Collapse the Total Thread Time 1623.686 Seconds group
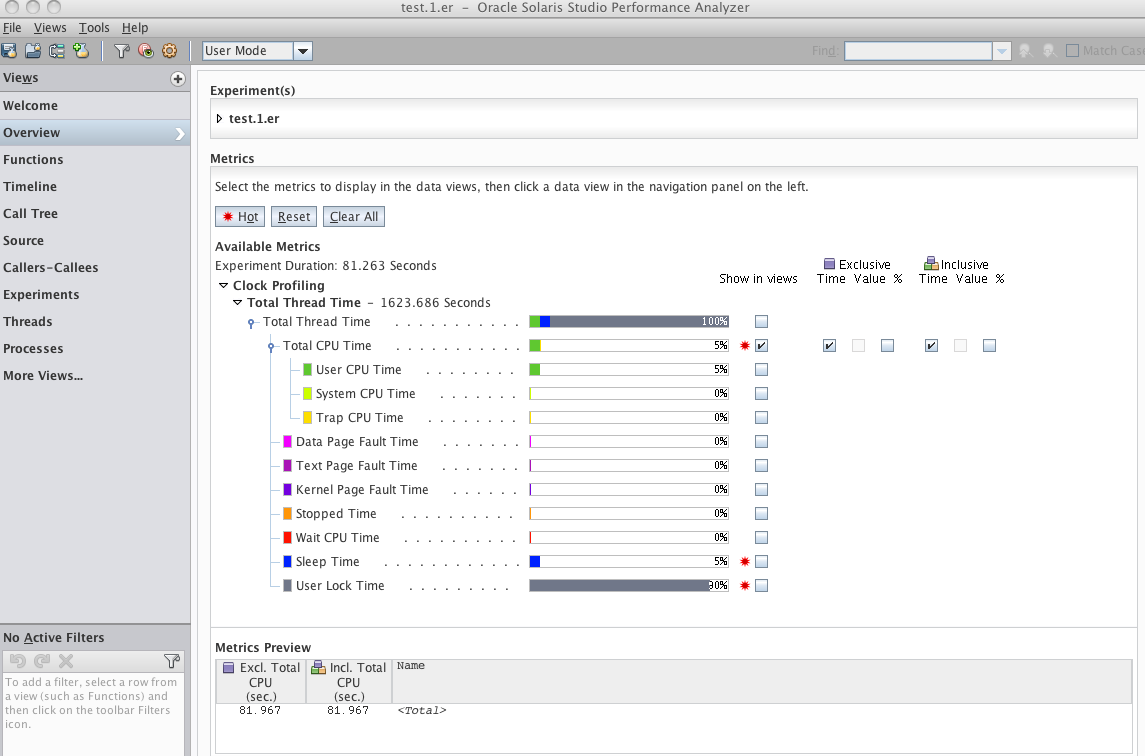Image resolution: width=1145 pixels, height=756 pixels. tap(237, 302)
